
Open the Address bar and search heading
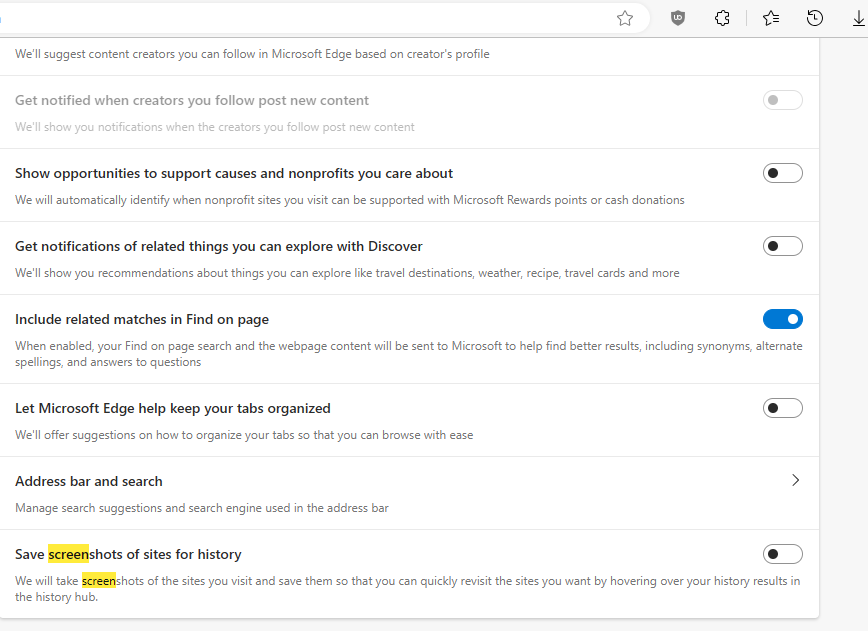click(89, 481)
